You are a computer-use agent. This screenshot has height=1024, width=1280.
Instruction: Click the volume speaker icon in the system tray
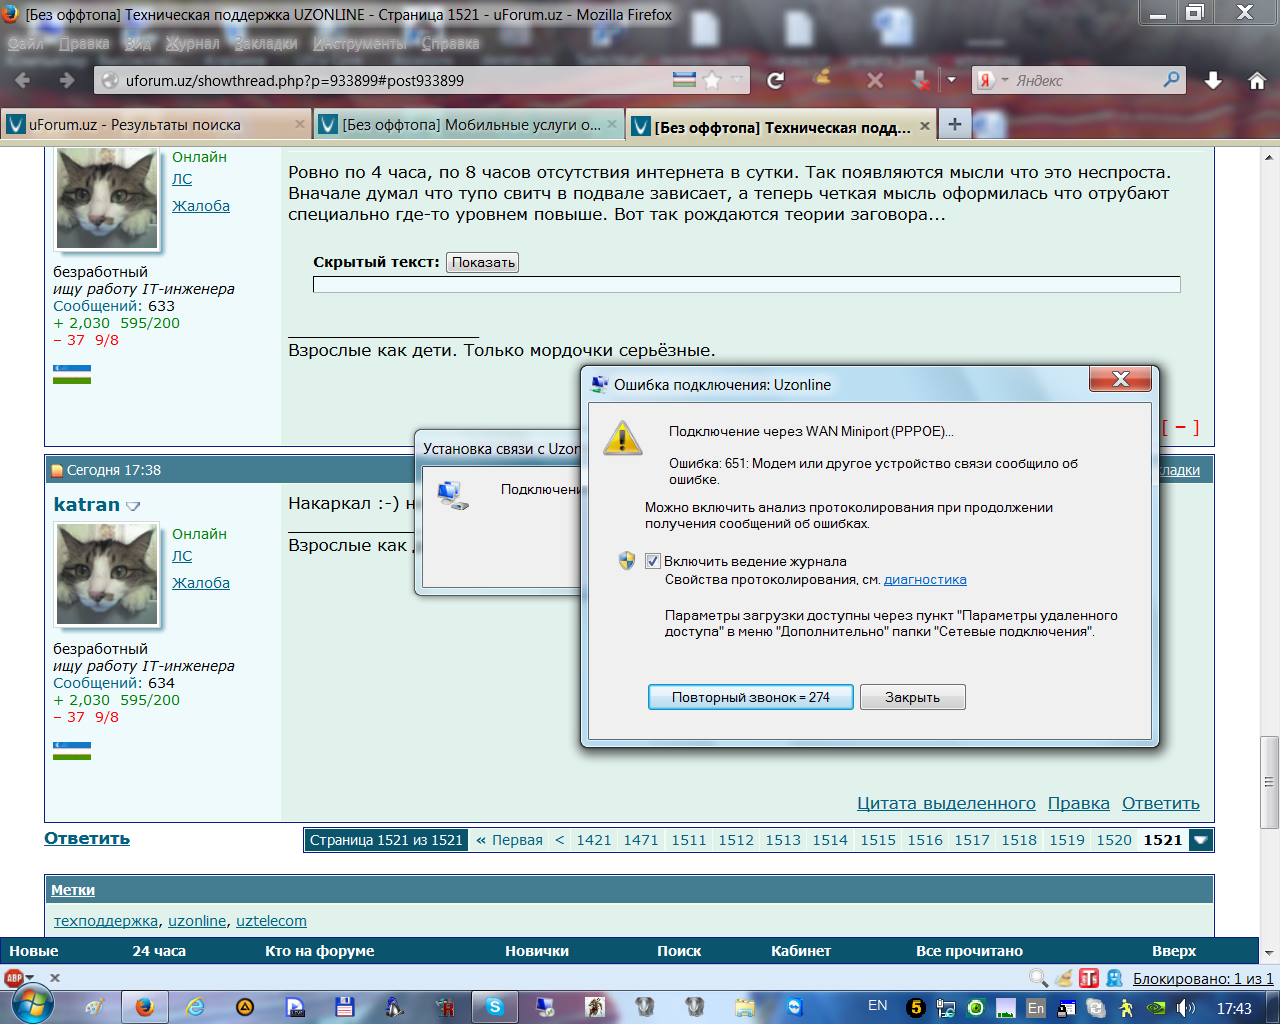(1186, 1008)
